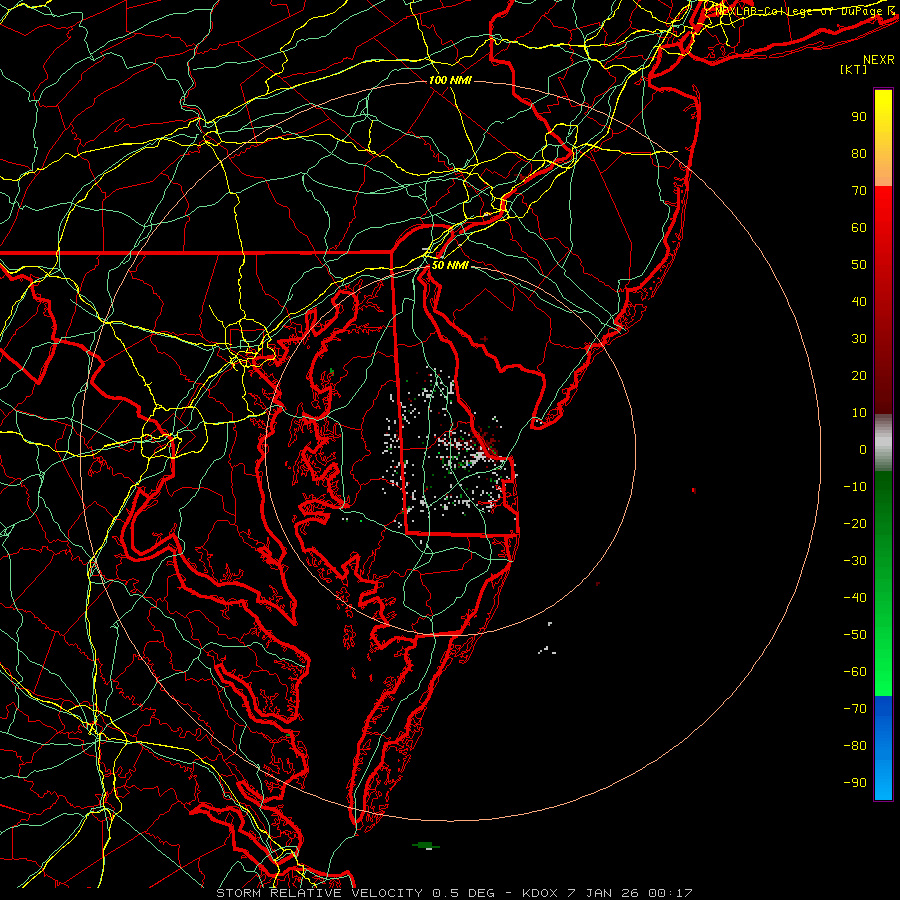Click the NEXLAB-College of DuPage watermark text

click(804, 11)
